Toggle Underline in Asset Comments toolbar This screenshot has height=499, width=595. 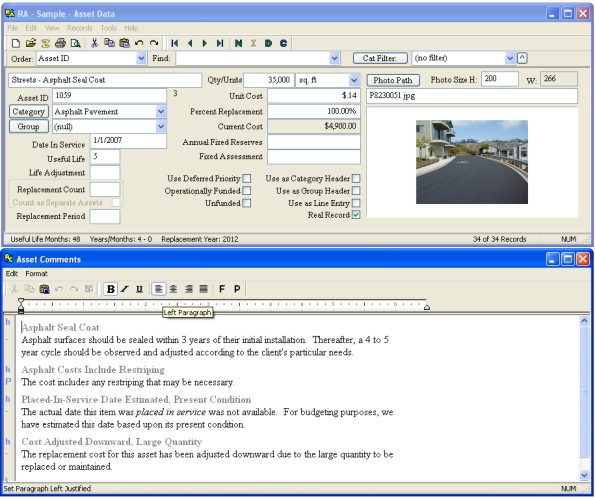pyautogui.click(x=139, y=289)
